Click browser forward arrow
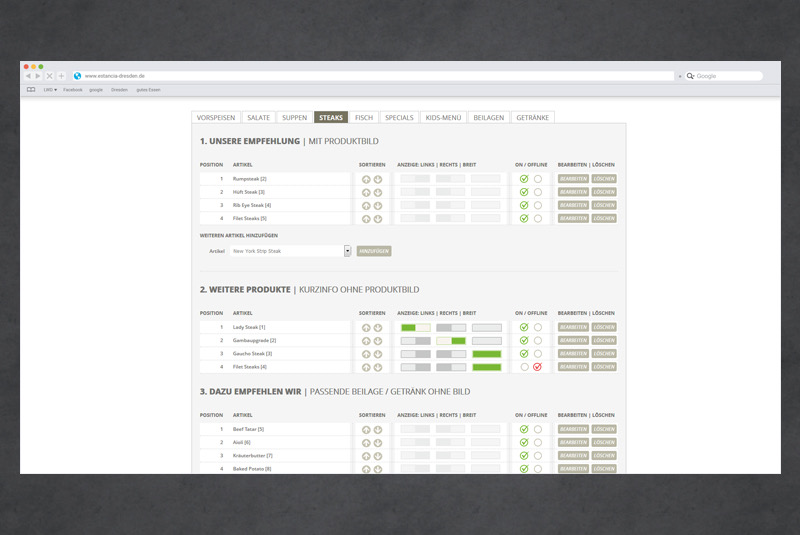Viewport: 800px width, 535px height. [38, 76]
